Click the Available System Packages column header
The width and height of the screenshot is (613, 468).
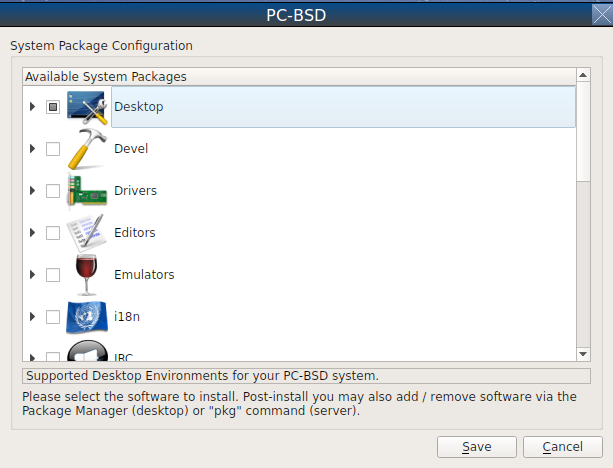click(x=299, y=77)
